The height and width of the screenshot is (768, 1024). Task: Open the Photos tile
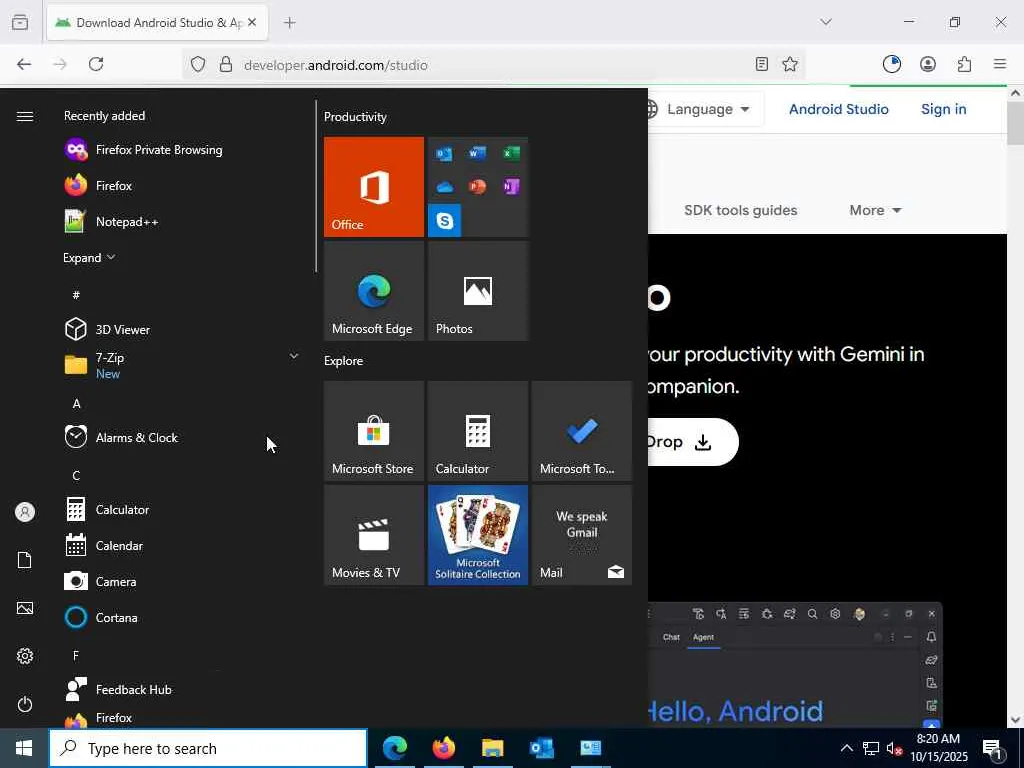477,291
